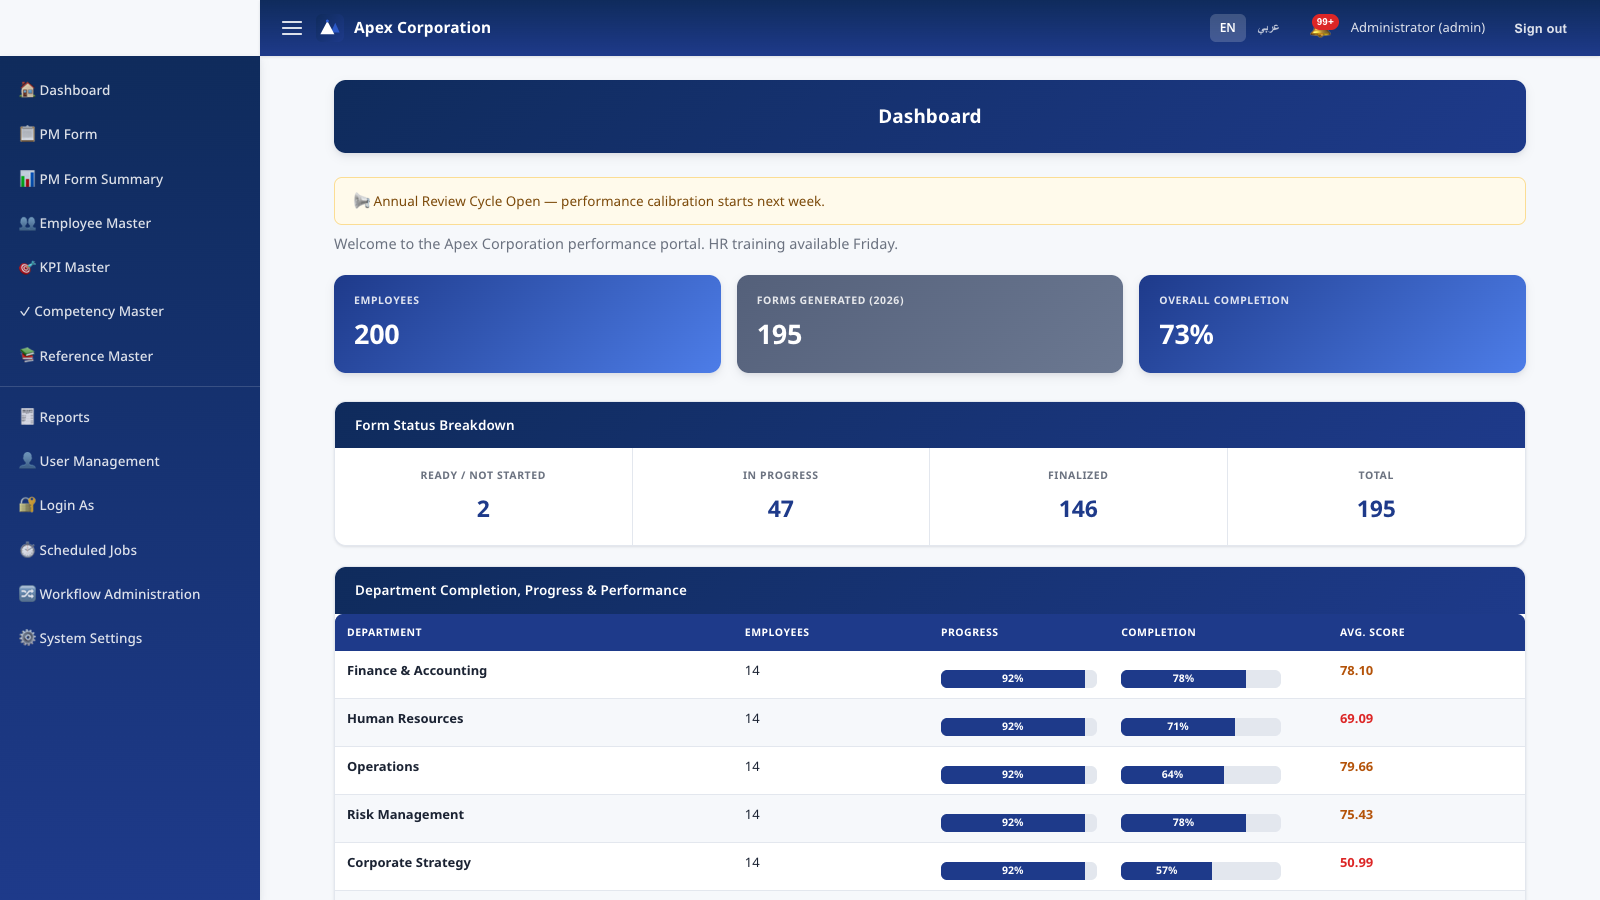The image size is (1600, 900).
Task: Click the Reports document icon
Action: (27, 417)
